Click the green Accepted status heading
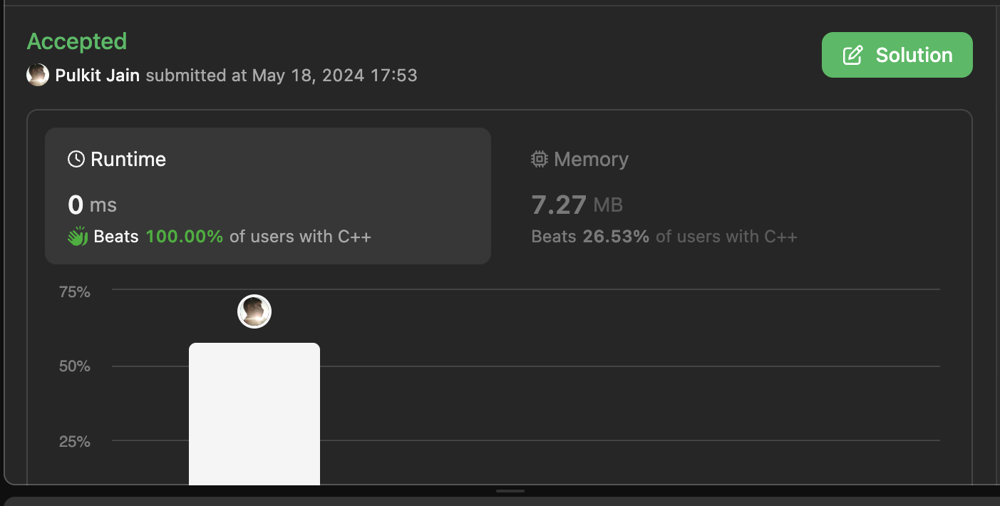Viewport: 1000px width, 506px height. [x=77, y=41]
